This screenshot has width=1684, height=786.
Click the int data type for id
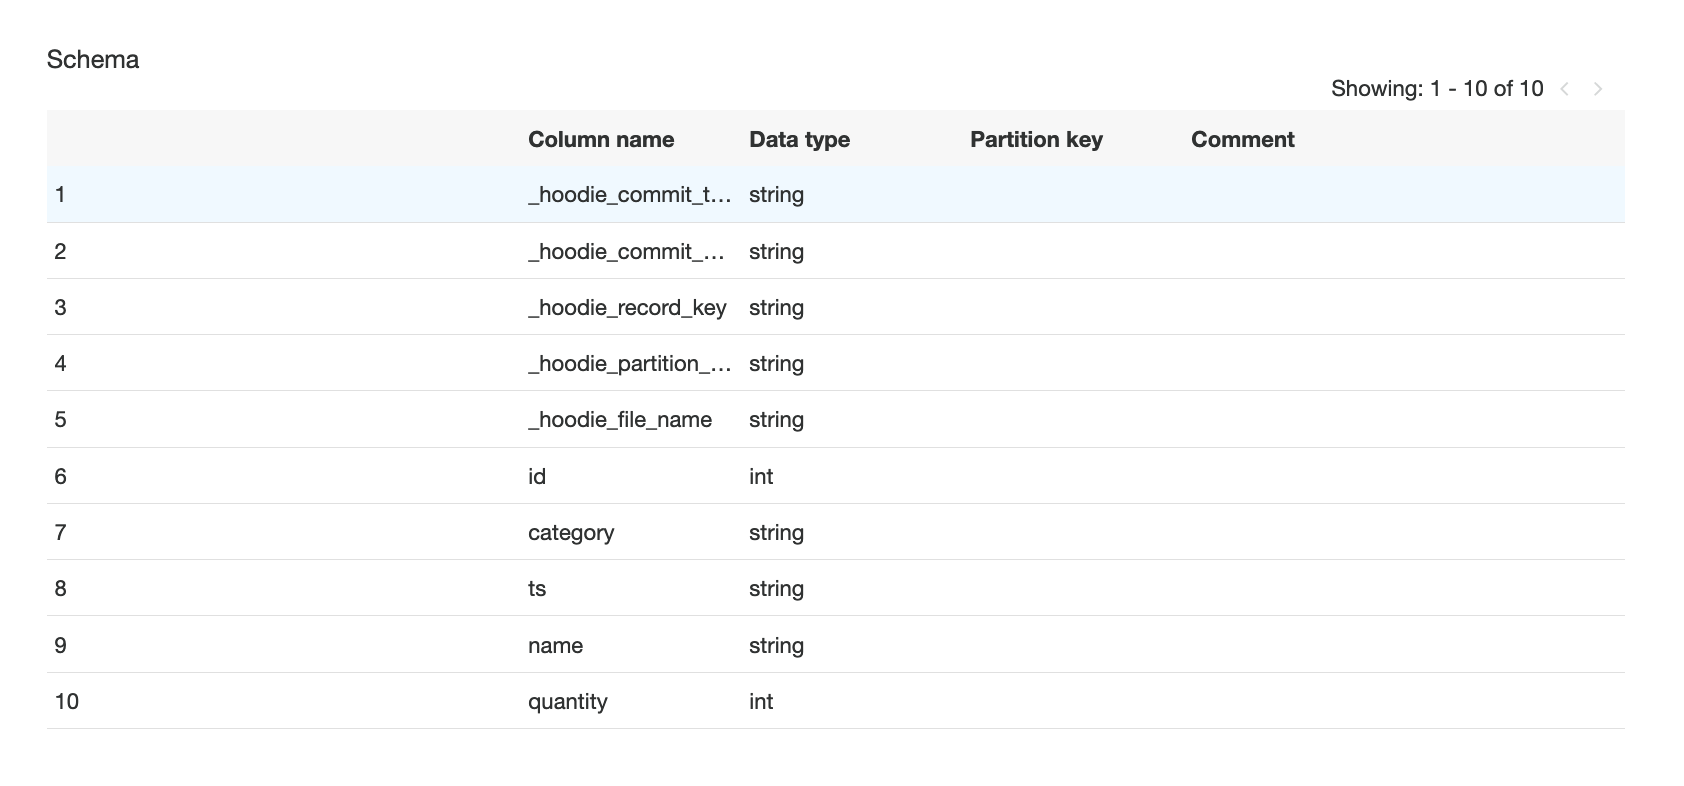pyautogui.click(x=761, y=477)
